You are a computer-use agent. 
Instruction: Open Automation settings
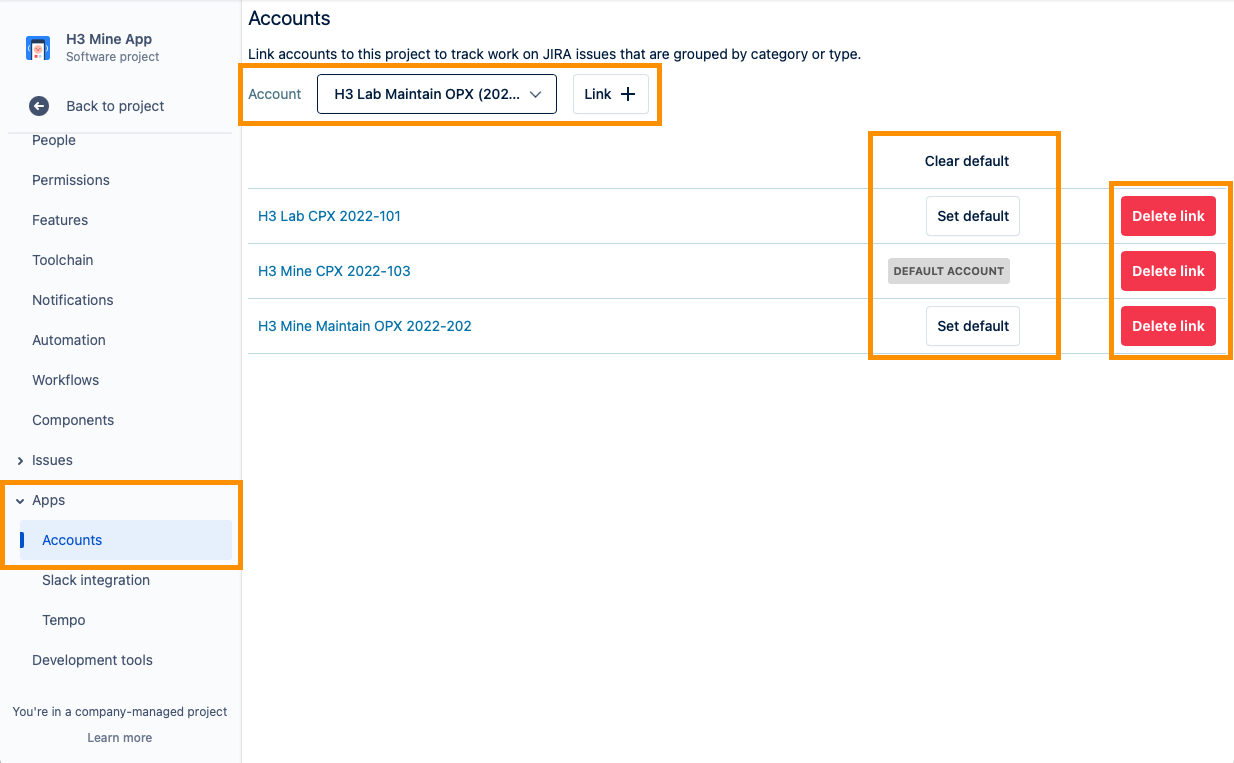(69, 340)
